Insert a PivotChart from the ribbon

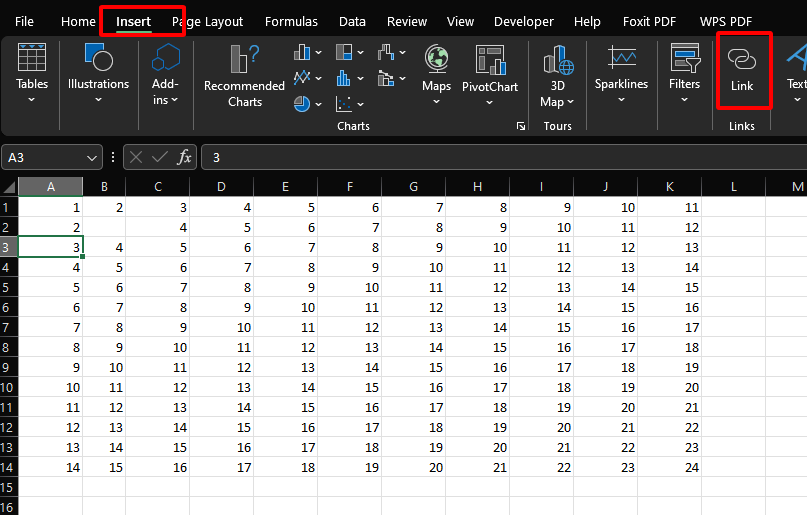pos(490,73)
